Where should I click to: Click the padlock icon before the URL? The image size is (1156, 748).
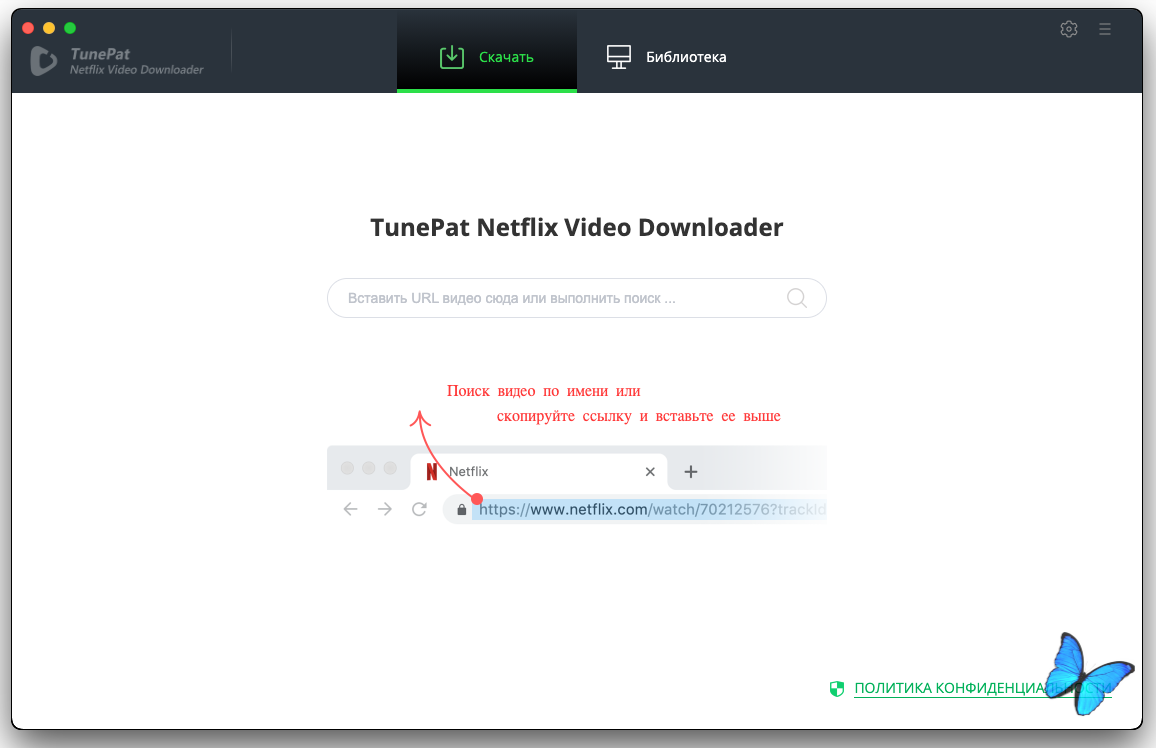[461, 510]
